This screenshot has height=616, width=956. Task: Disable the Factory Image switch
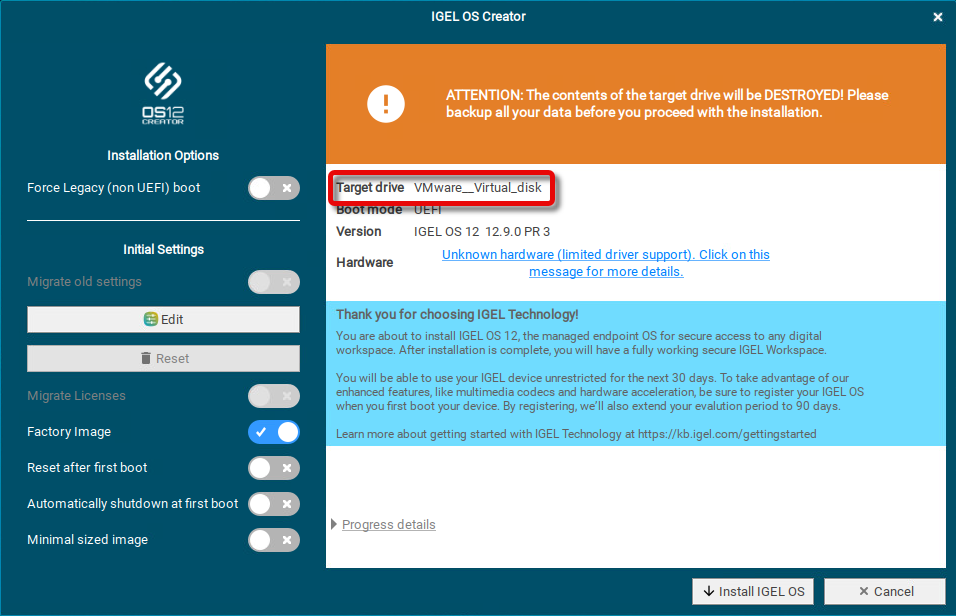[x=274, y=432]
